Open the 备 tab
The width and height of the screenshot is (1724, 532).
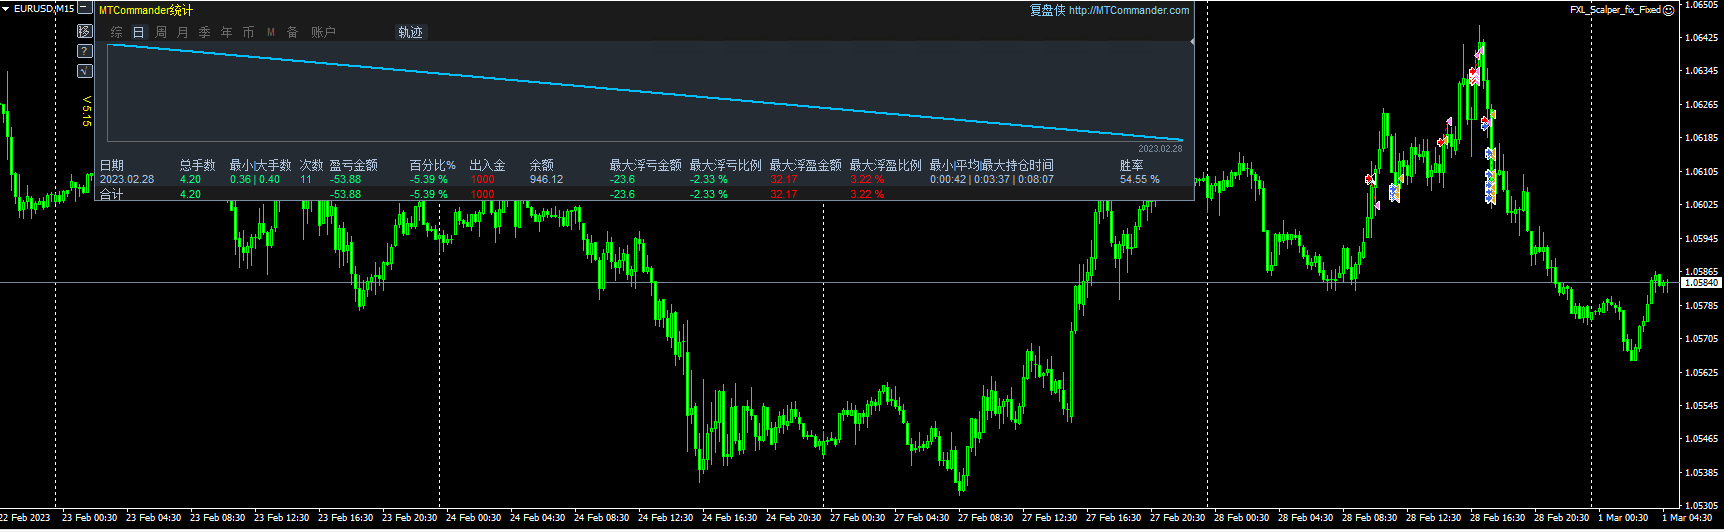293,32
